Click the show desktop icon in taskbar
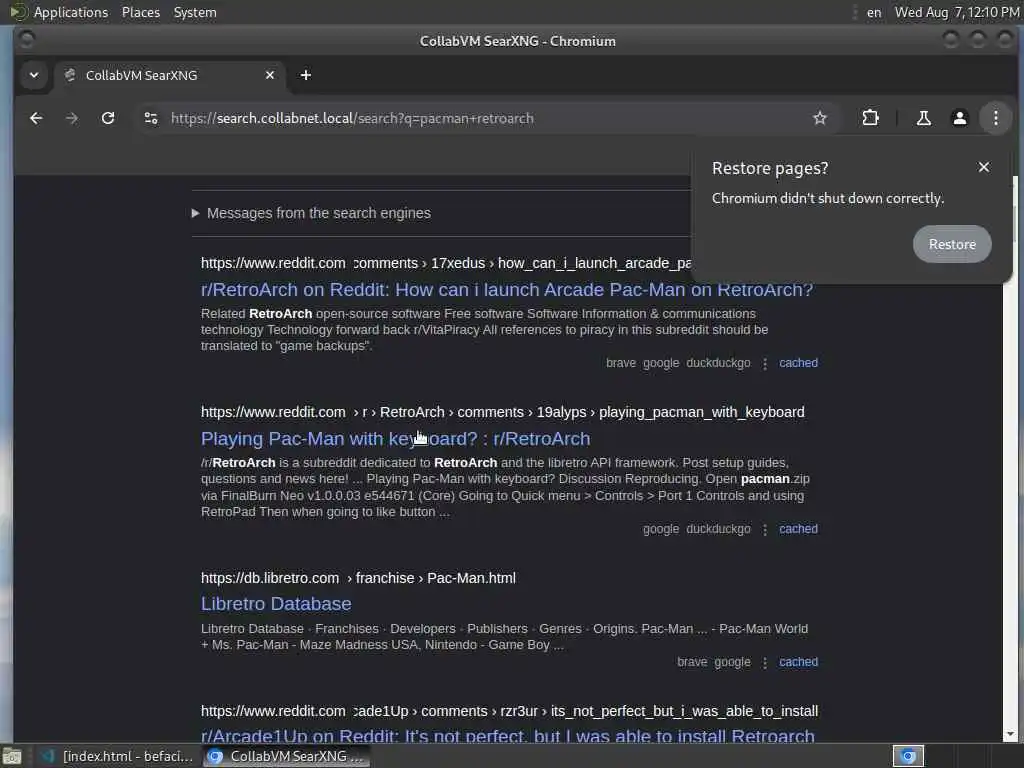This screenshot has width=1024, height=768. tap(12, 756)
